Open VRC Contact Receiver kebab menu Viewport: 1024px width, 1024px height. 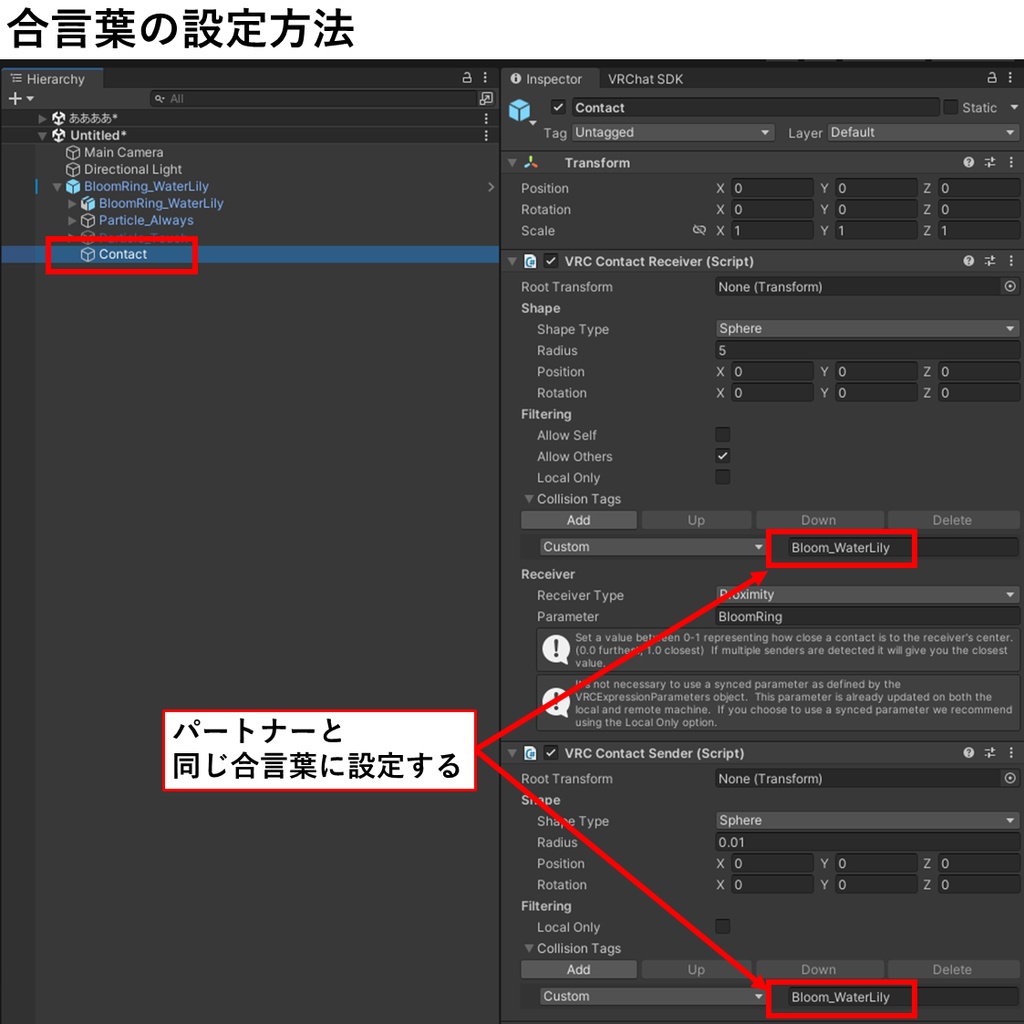pyautogui.click(x=1011, y=261)
